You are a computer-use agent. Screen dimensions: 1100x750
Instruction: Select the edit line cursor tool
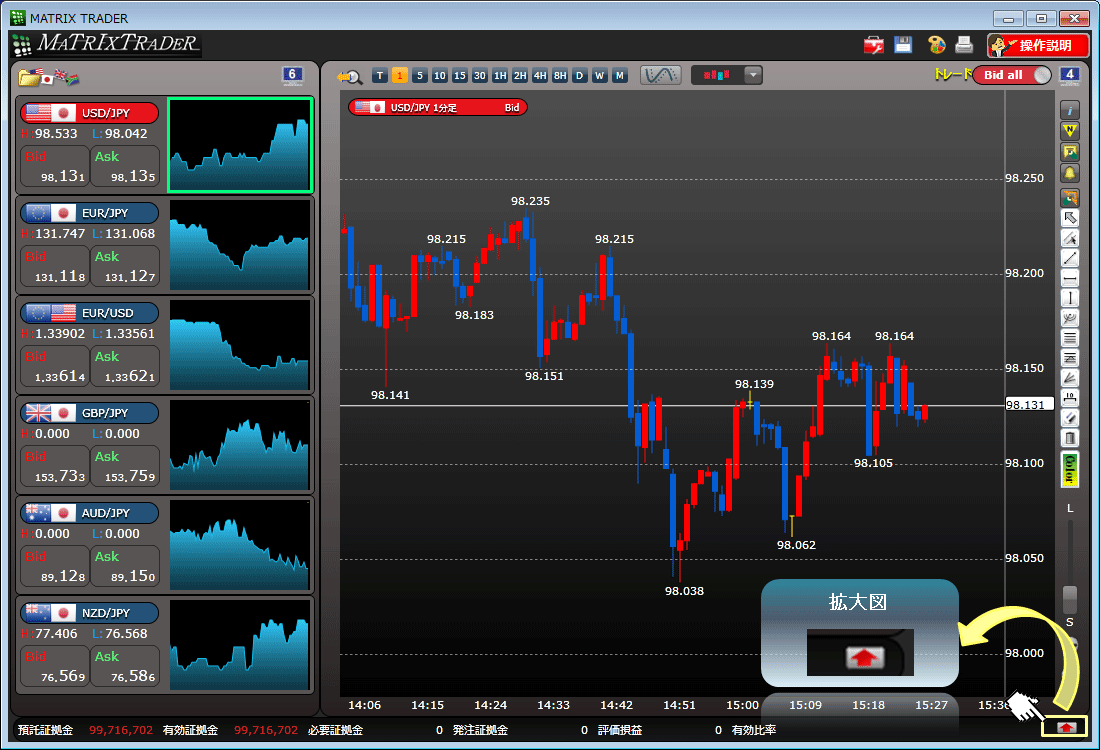tap(1070, 238)
